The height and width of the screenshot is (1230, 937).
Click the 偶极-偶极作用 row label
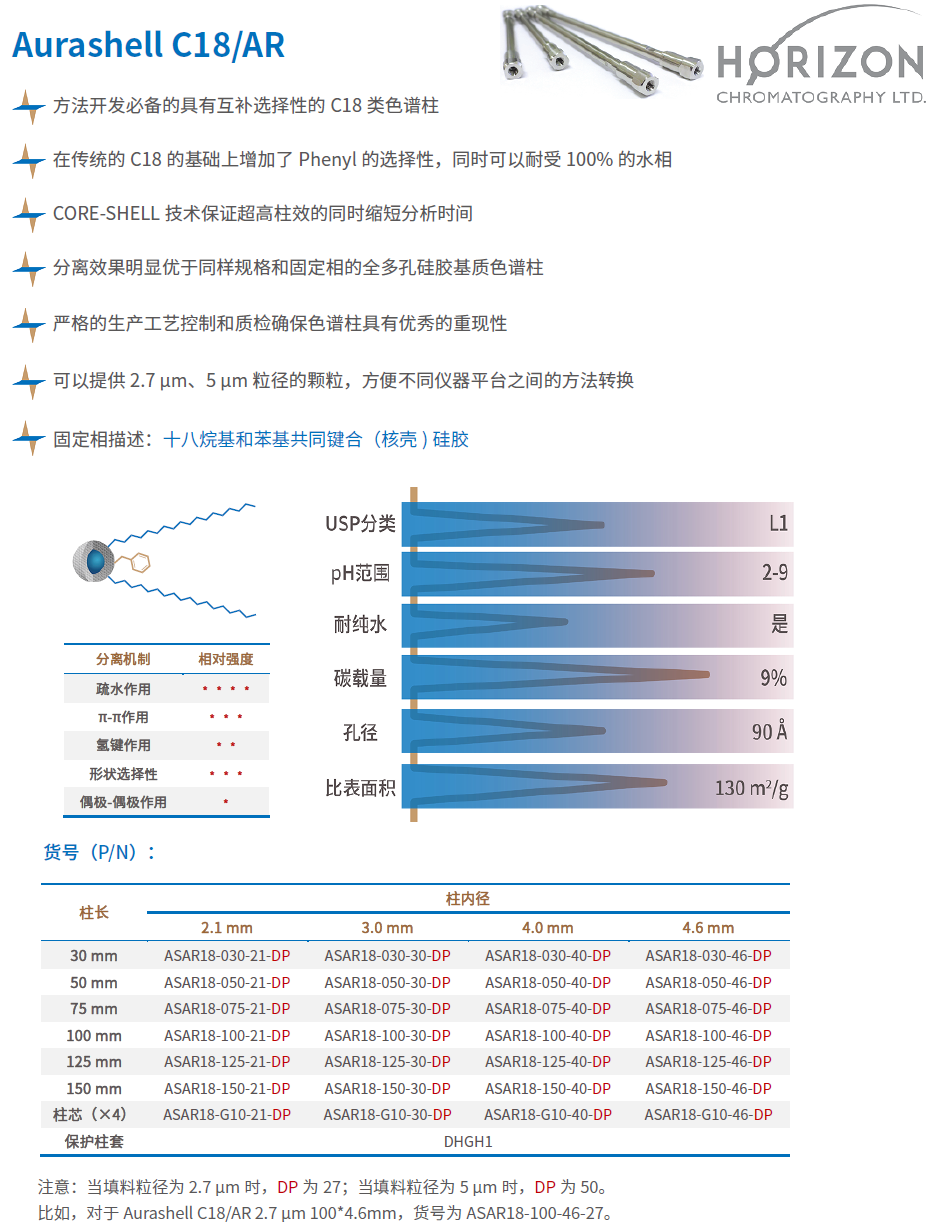(123, 801)
